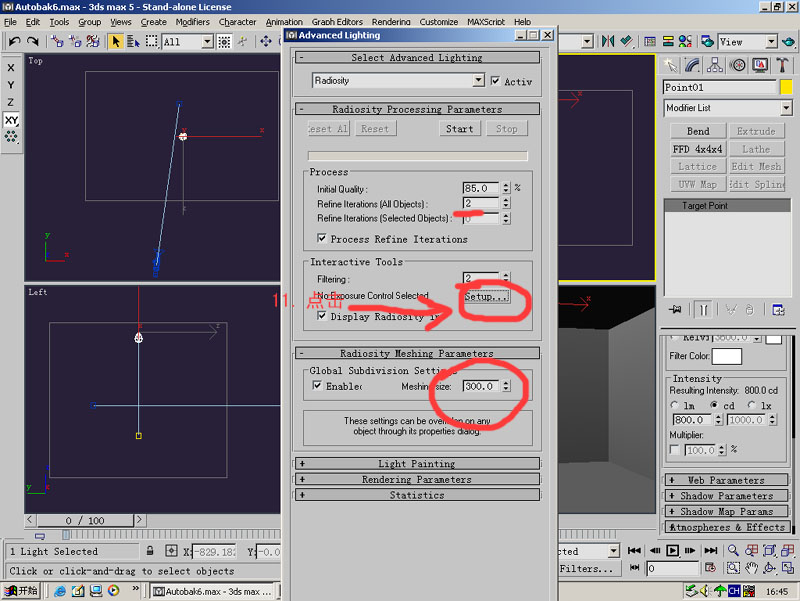This screenshot has height=601, width=800.
Task: Restrict to Z axis constraint
Action: (x=11, y=102)
